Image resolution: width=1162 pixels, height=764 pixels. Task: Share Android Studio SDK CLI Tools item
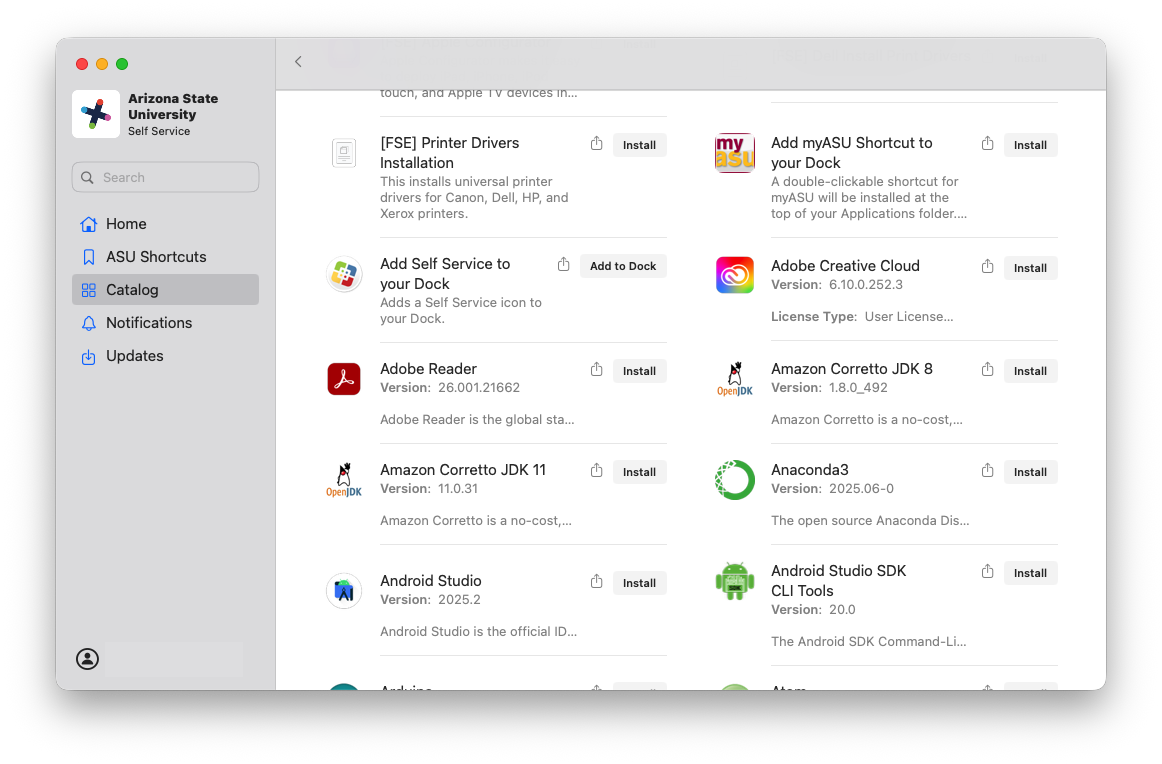pos(987,571)
